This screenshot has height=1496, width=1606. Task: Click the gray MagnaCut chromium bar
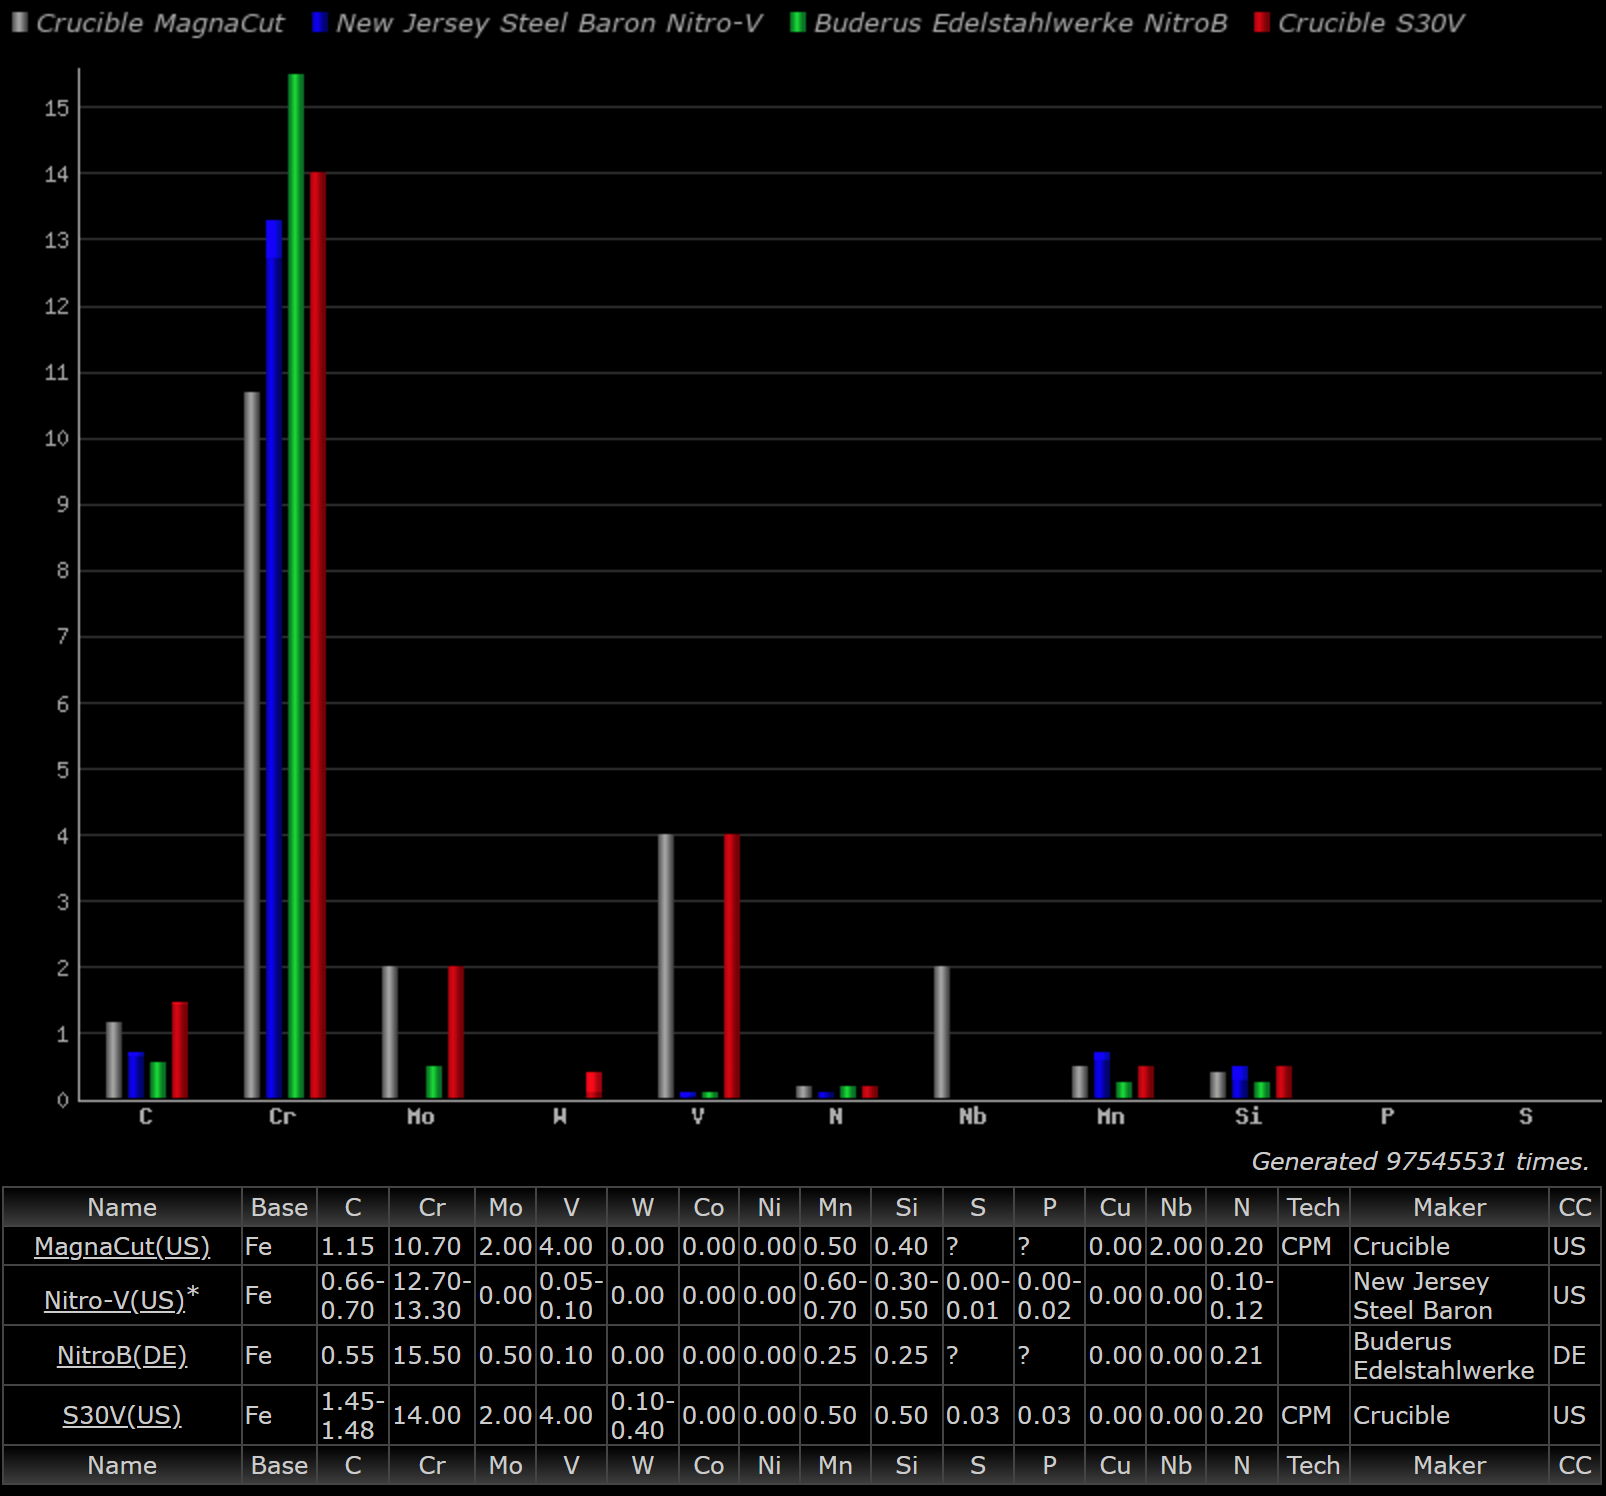pos(252,745)
